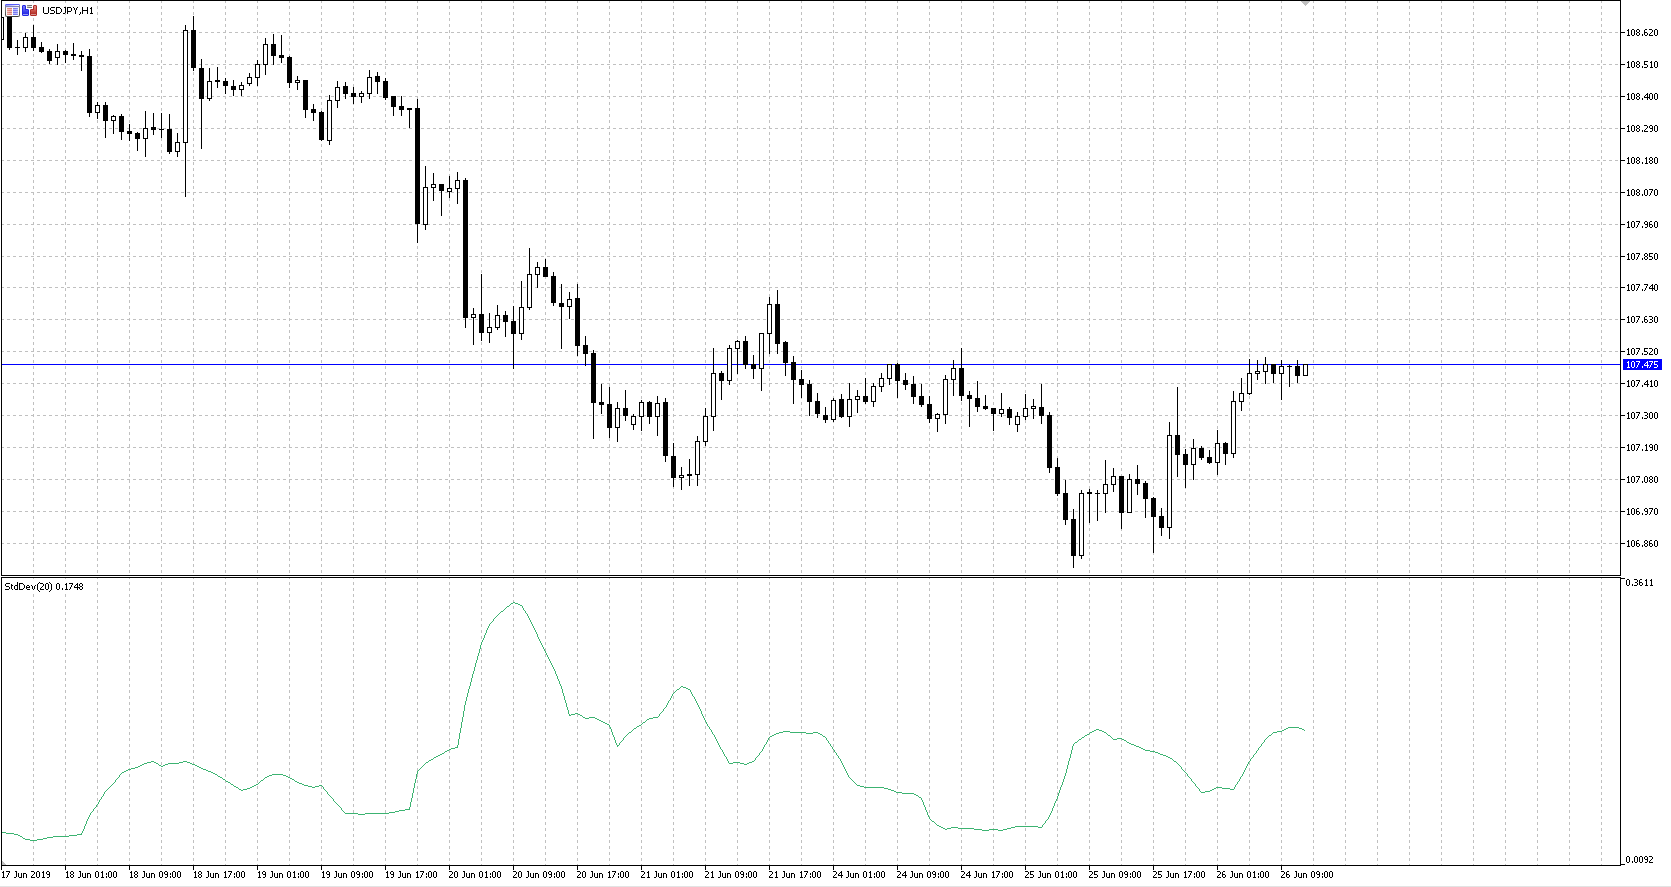1671x887 pixels.
Task: Click the 107.740 price scale value
Action: 1643,288
